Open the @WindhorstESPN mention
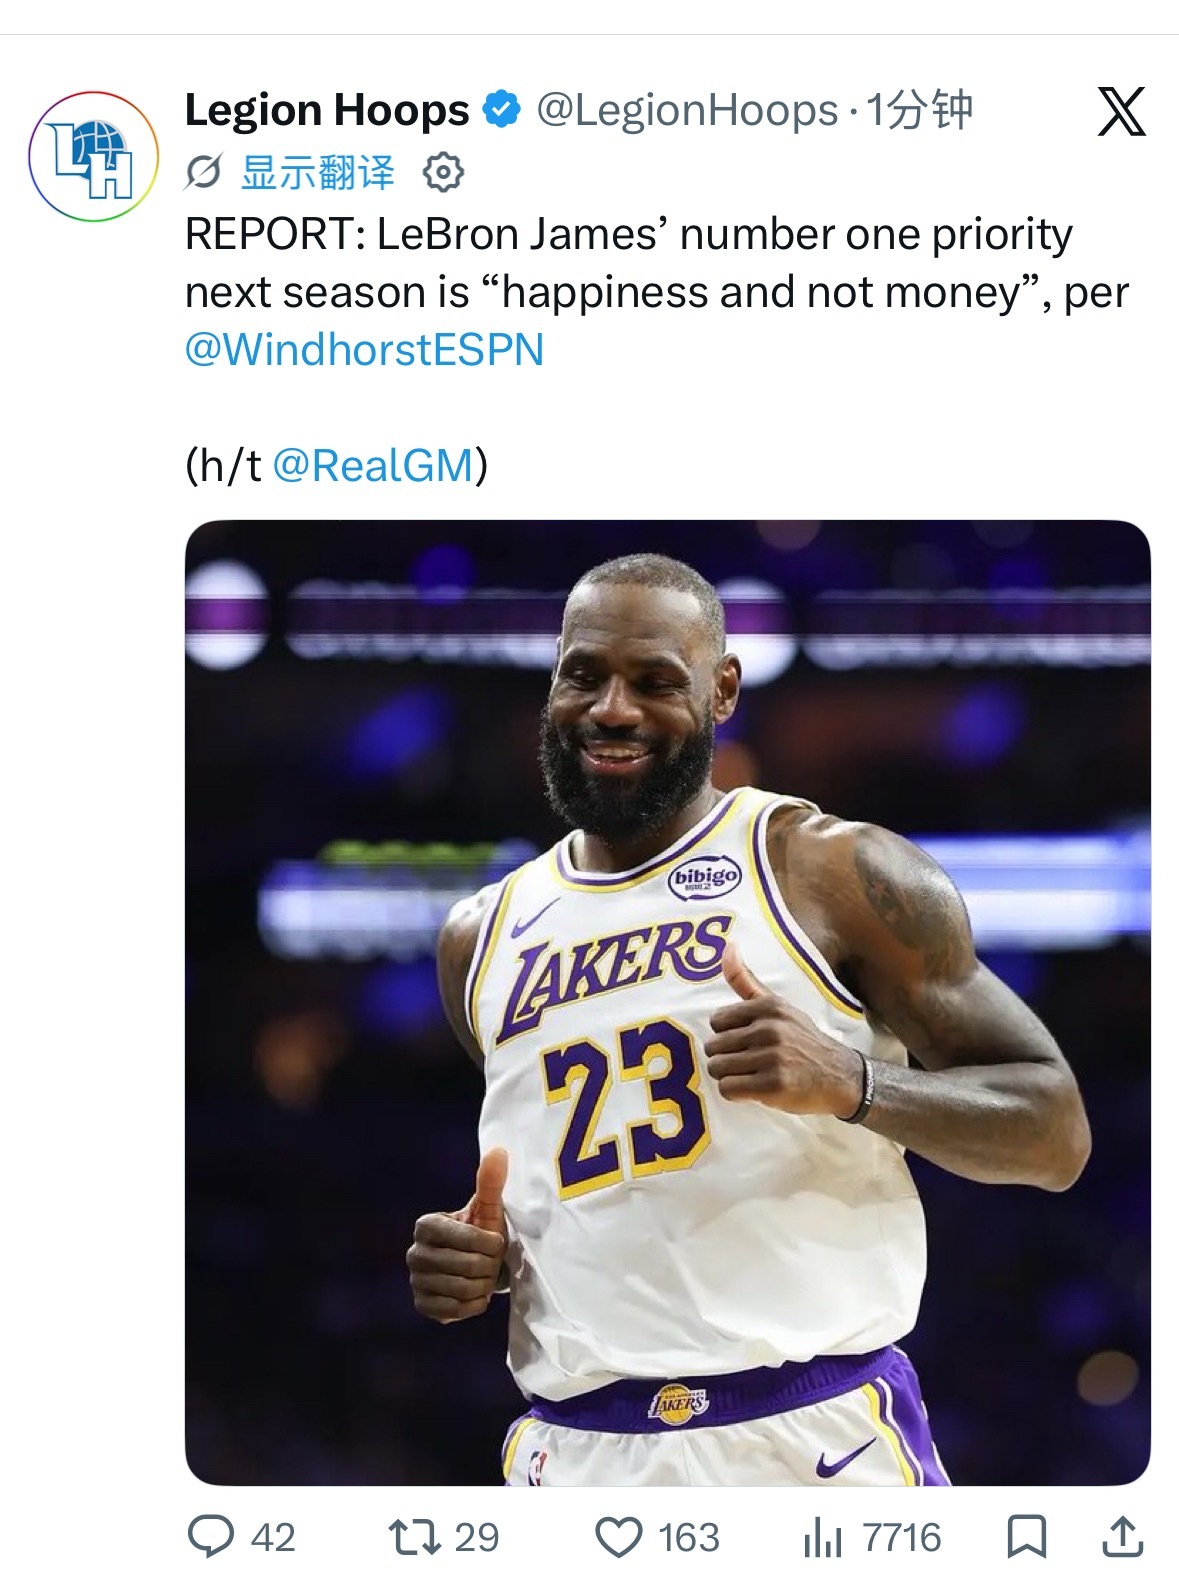This screenshot has height=1582, width=1179. pyautogui.click(x=365, y=350)
